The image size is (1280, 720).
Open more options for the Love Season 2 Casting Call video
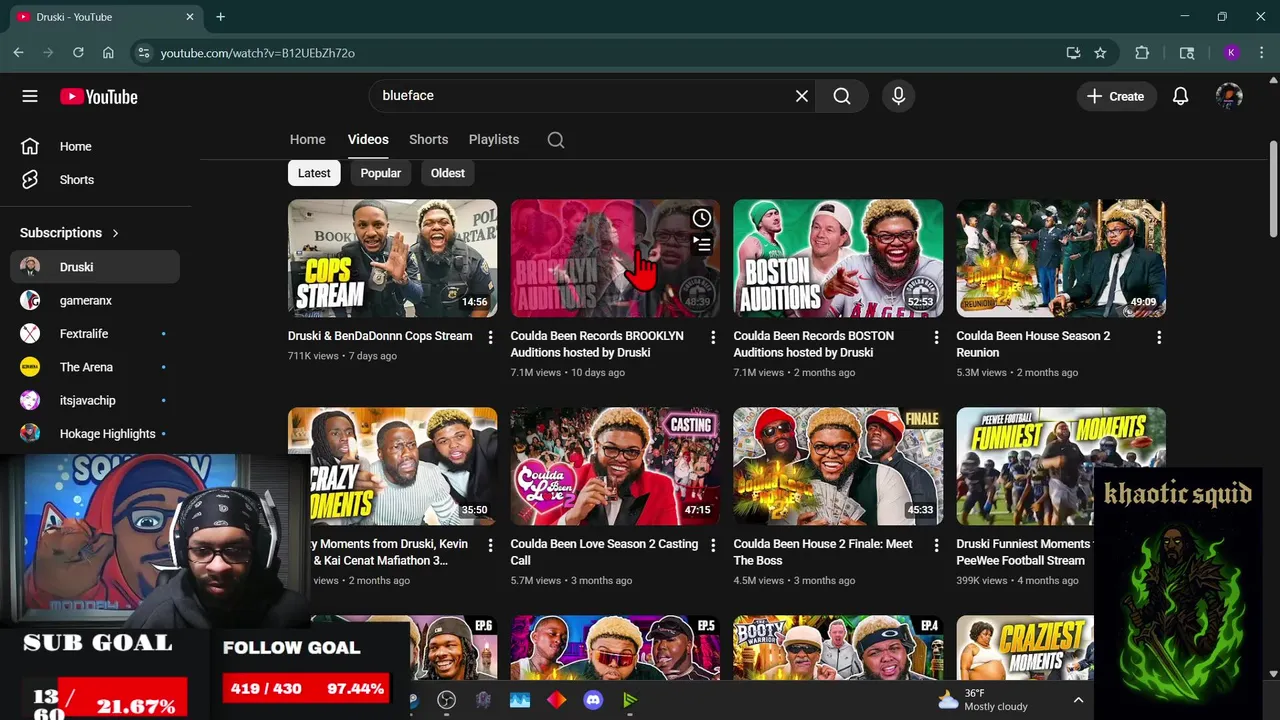point(713,546)
